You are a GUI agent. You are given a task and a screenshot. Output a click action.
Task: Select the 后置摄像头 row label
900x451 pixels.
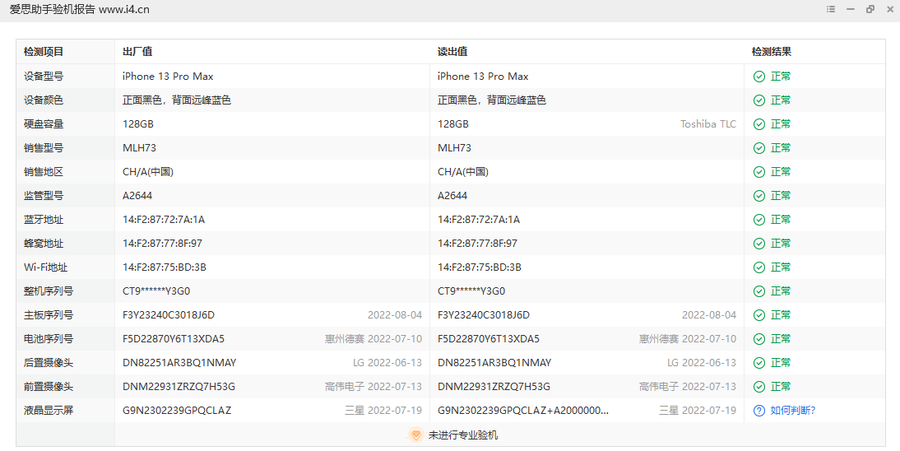(x=48, y=363)
